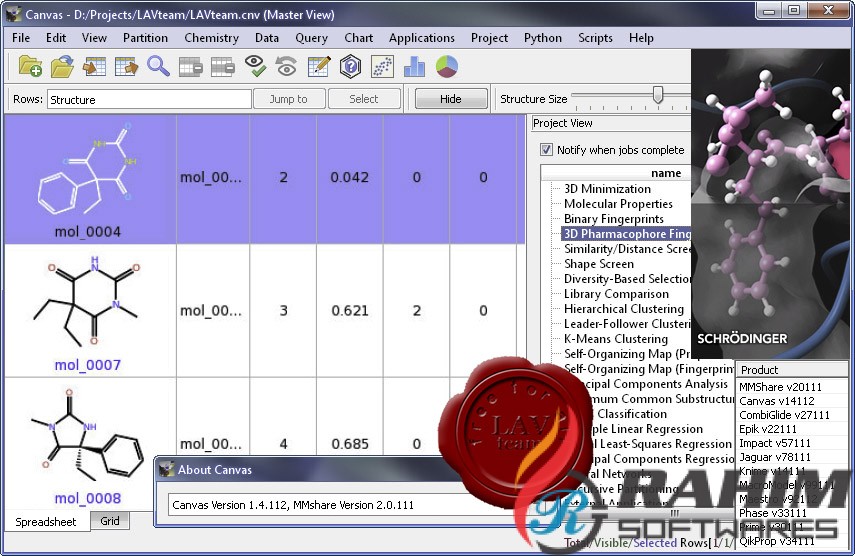
Task: Click the magnifying glass search icon
Action: pos(158,66)
